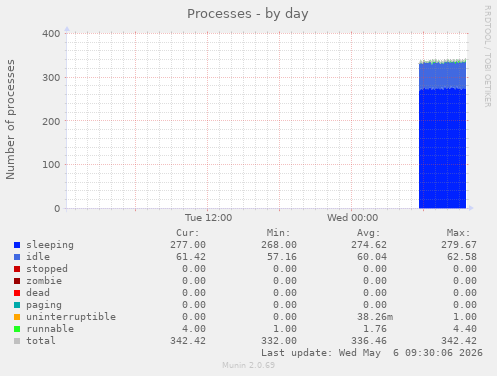Click the sleeping maximum value 279.67

[x=459, y=245]
